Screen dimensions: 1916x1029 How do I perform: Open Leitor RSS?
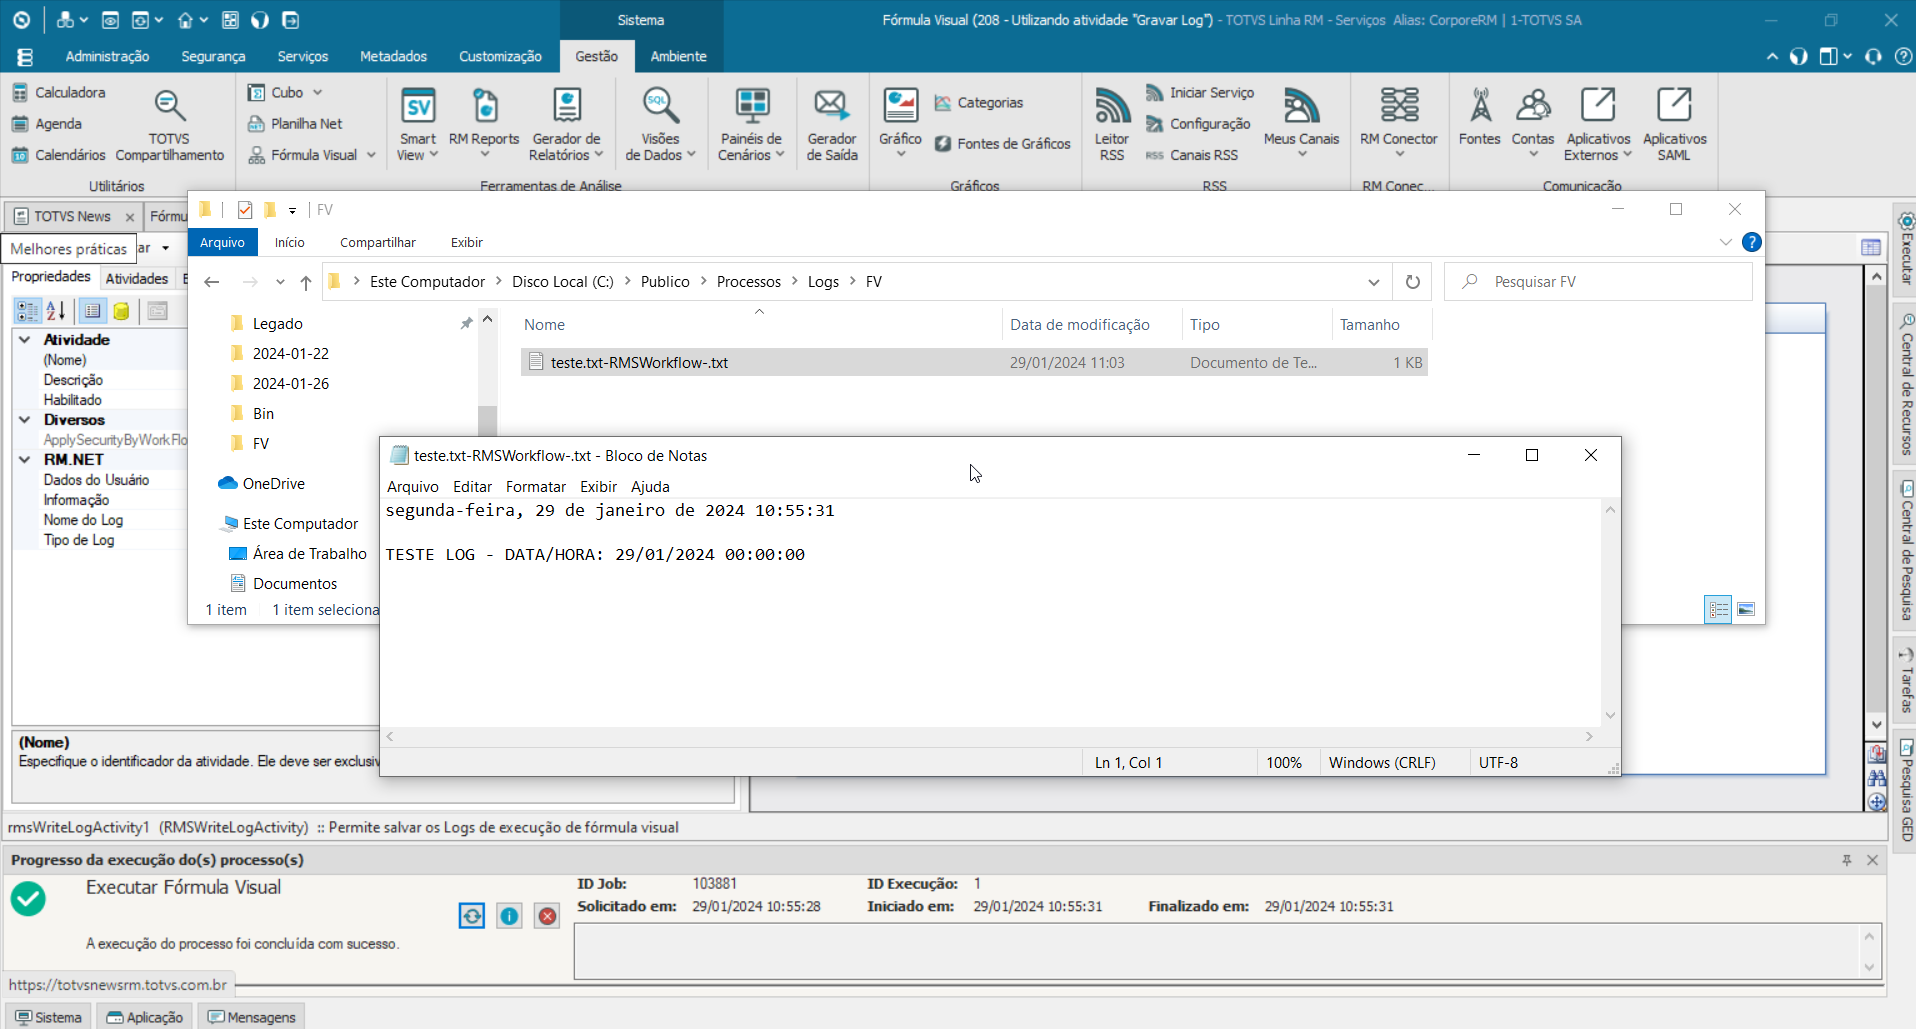1112,124
